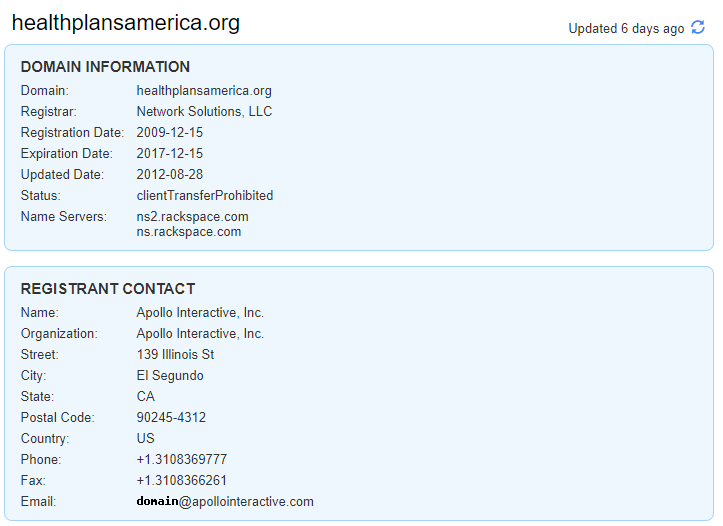Click the refresh icon beside Updated 6 days ago
The height and width of the screenshot is (526, 723).
(698, 28)
